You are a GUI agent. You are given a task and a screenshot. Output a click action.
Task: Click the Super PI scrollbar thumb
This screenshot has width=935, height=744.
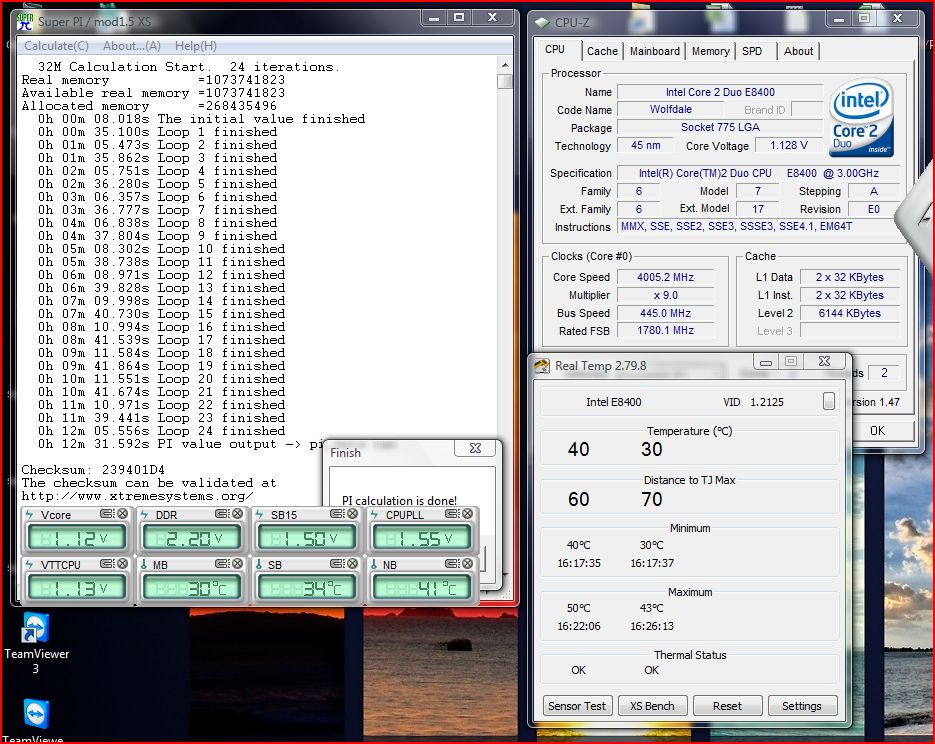tap(505, 81)
